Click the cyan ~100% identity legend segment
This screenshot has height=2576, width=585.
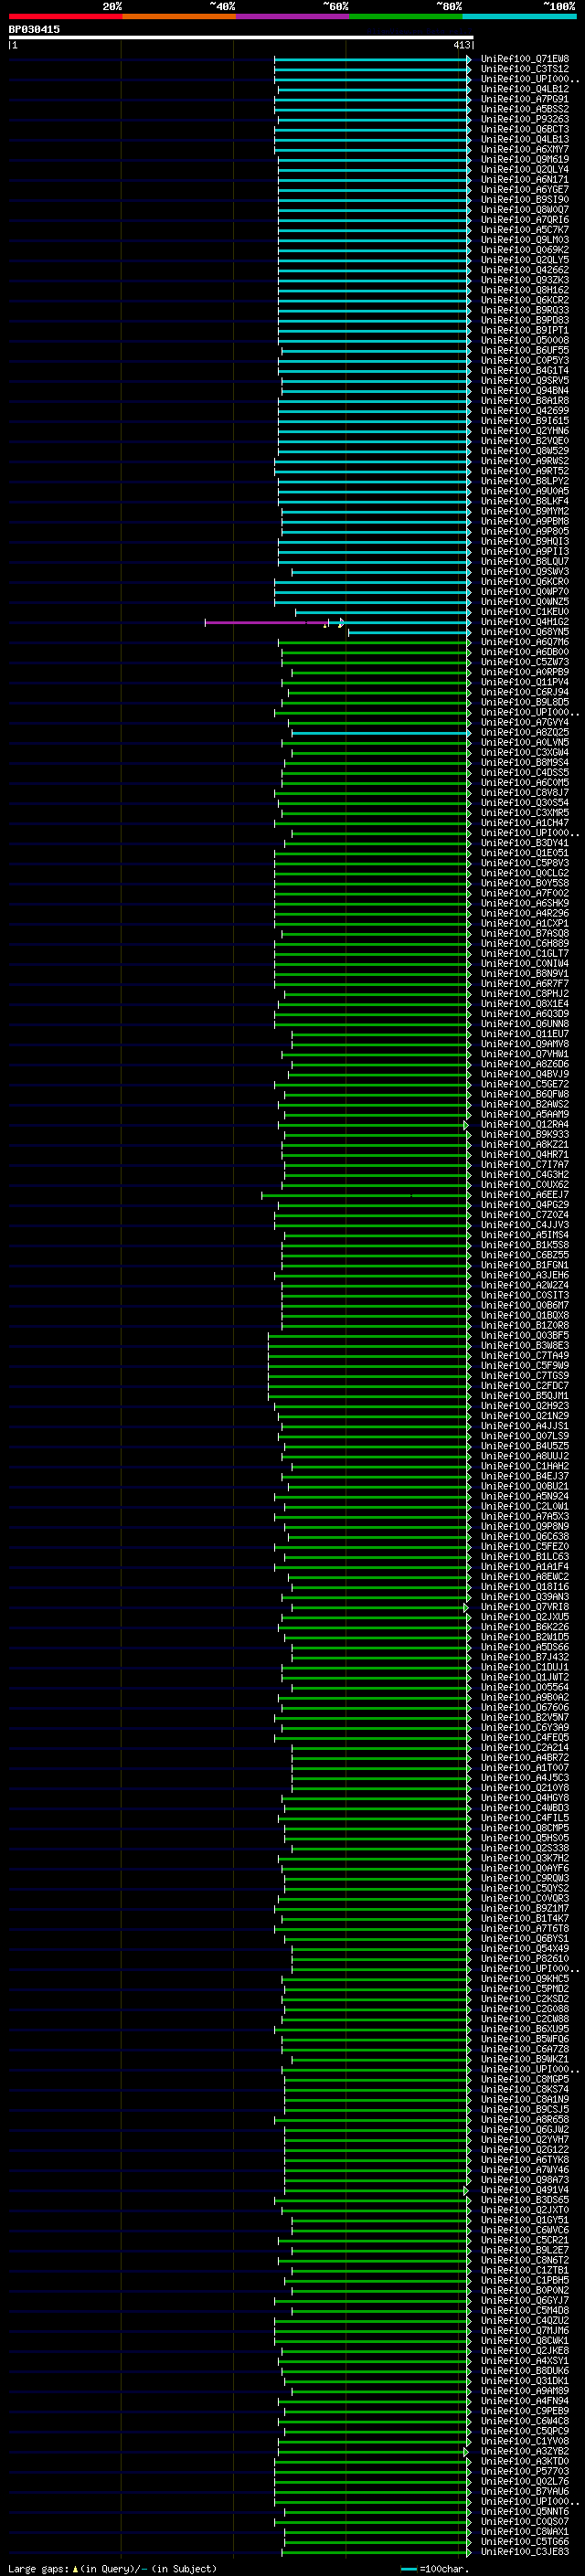[x=520, y=16]
